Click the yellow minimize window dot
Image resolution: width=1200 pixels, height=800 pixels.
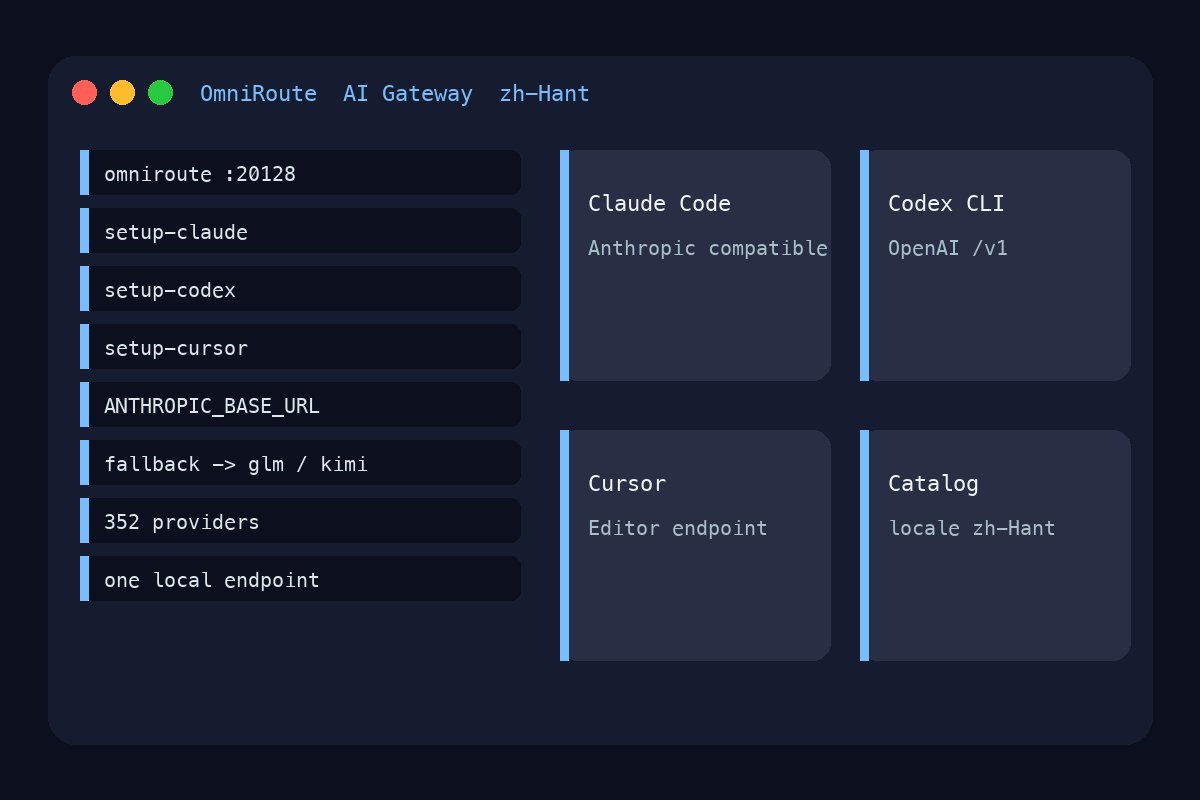pyautogui.click(x=122, y=92)
